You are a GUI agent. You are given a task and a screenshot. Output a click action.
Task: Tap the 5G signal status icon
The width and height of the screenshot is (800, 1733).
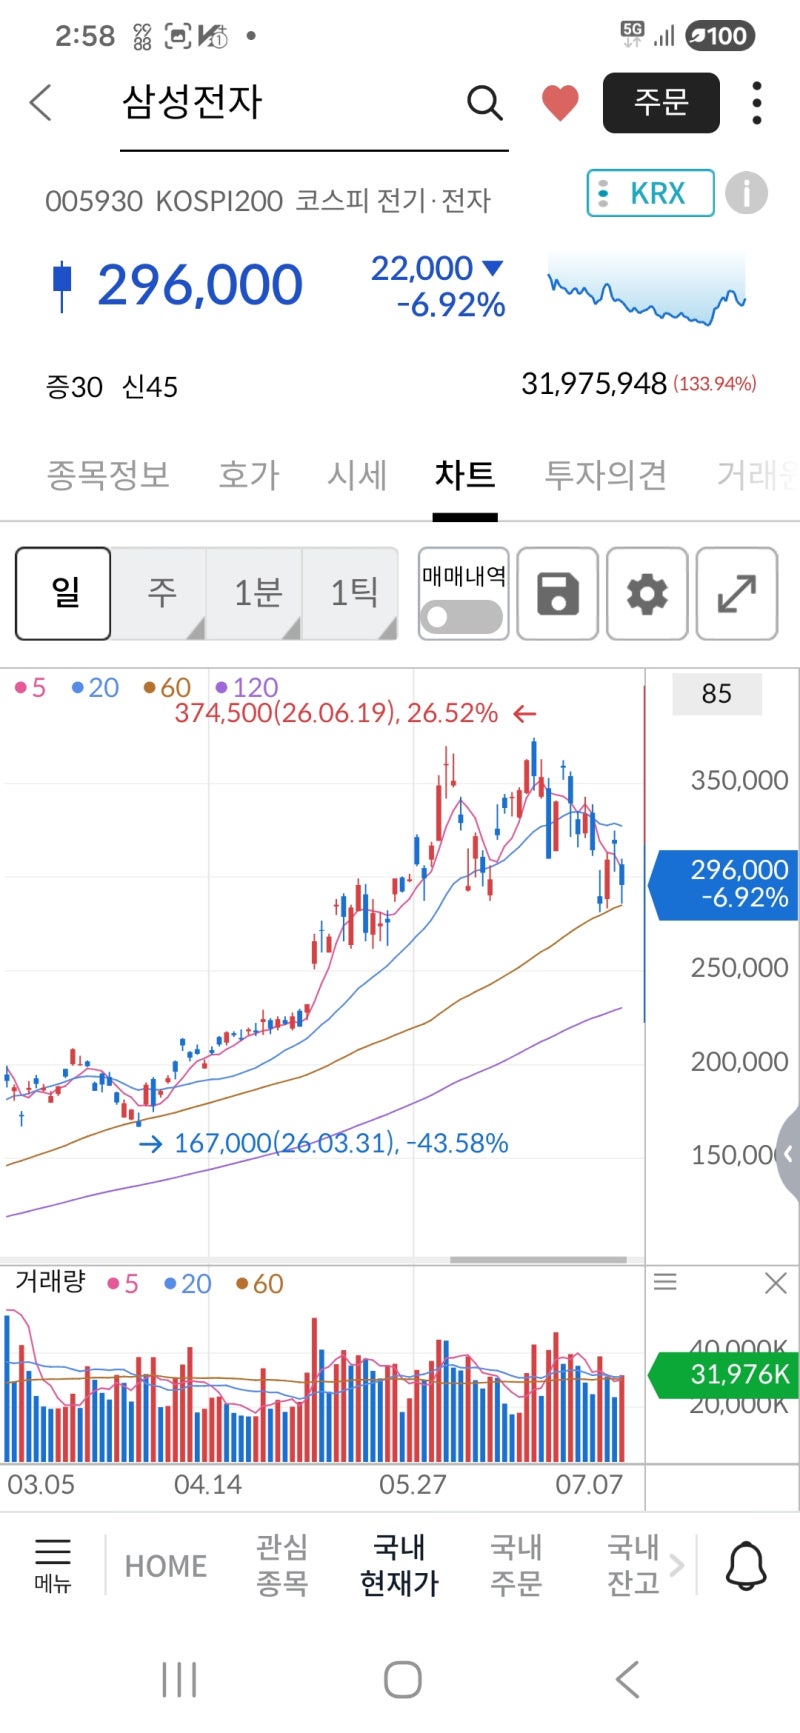tap(632, 35)
